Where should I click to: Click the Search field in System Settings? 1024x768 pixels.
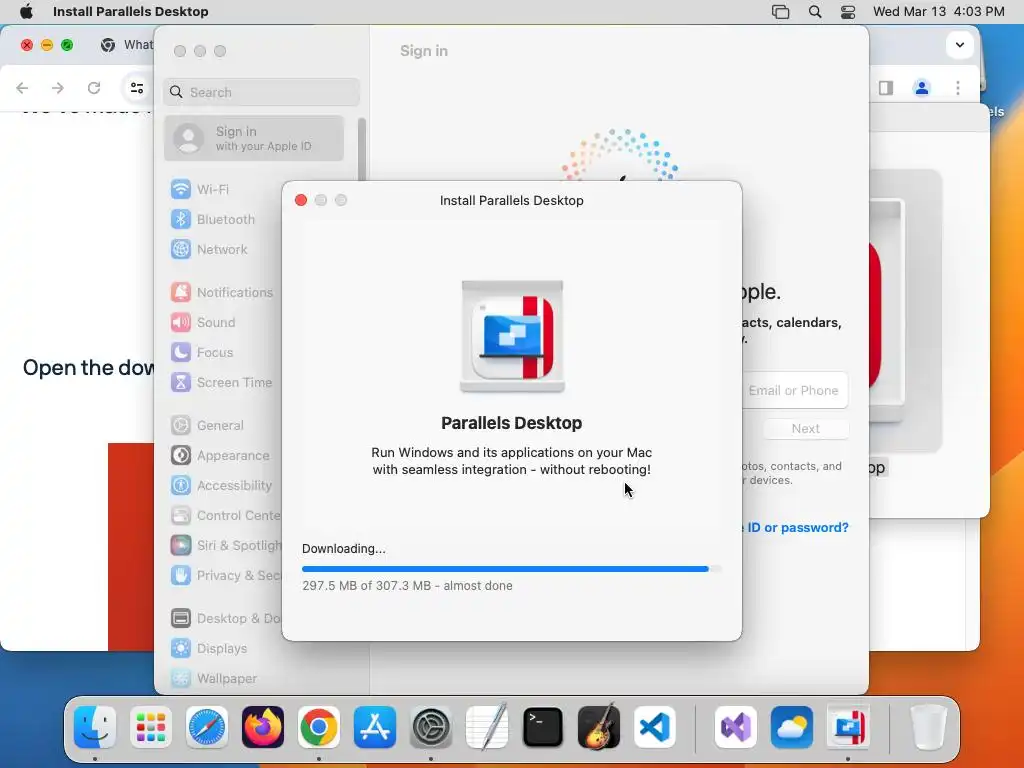click(x=261, y=92)
